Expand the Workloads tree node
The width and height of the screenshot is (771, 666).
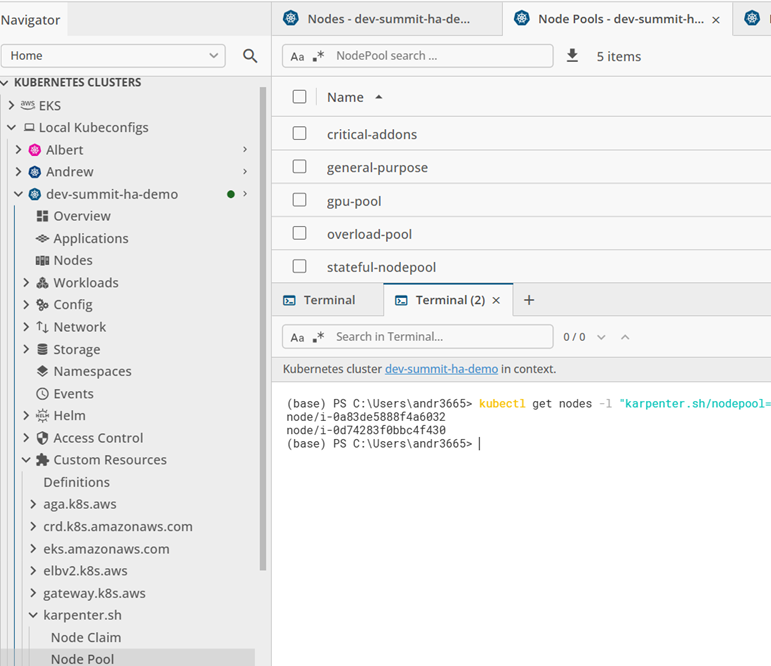tap(27, 283)
